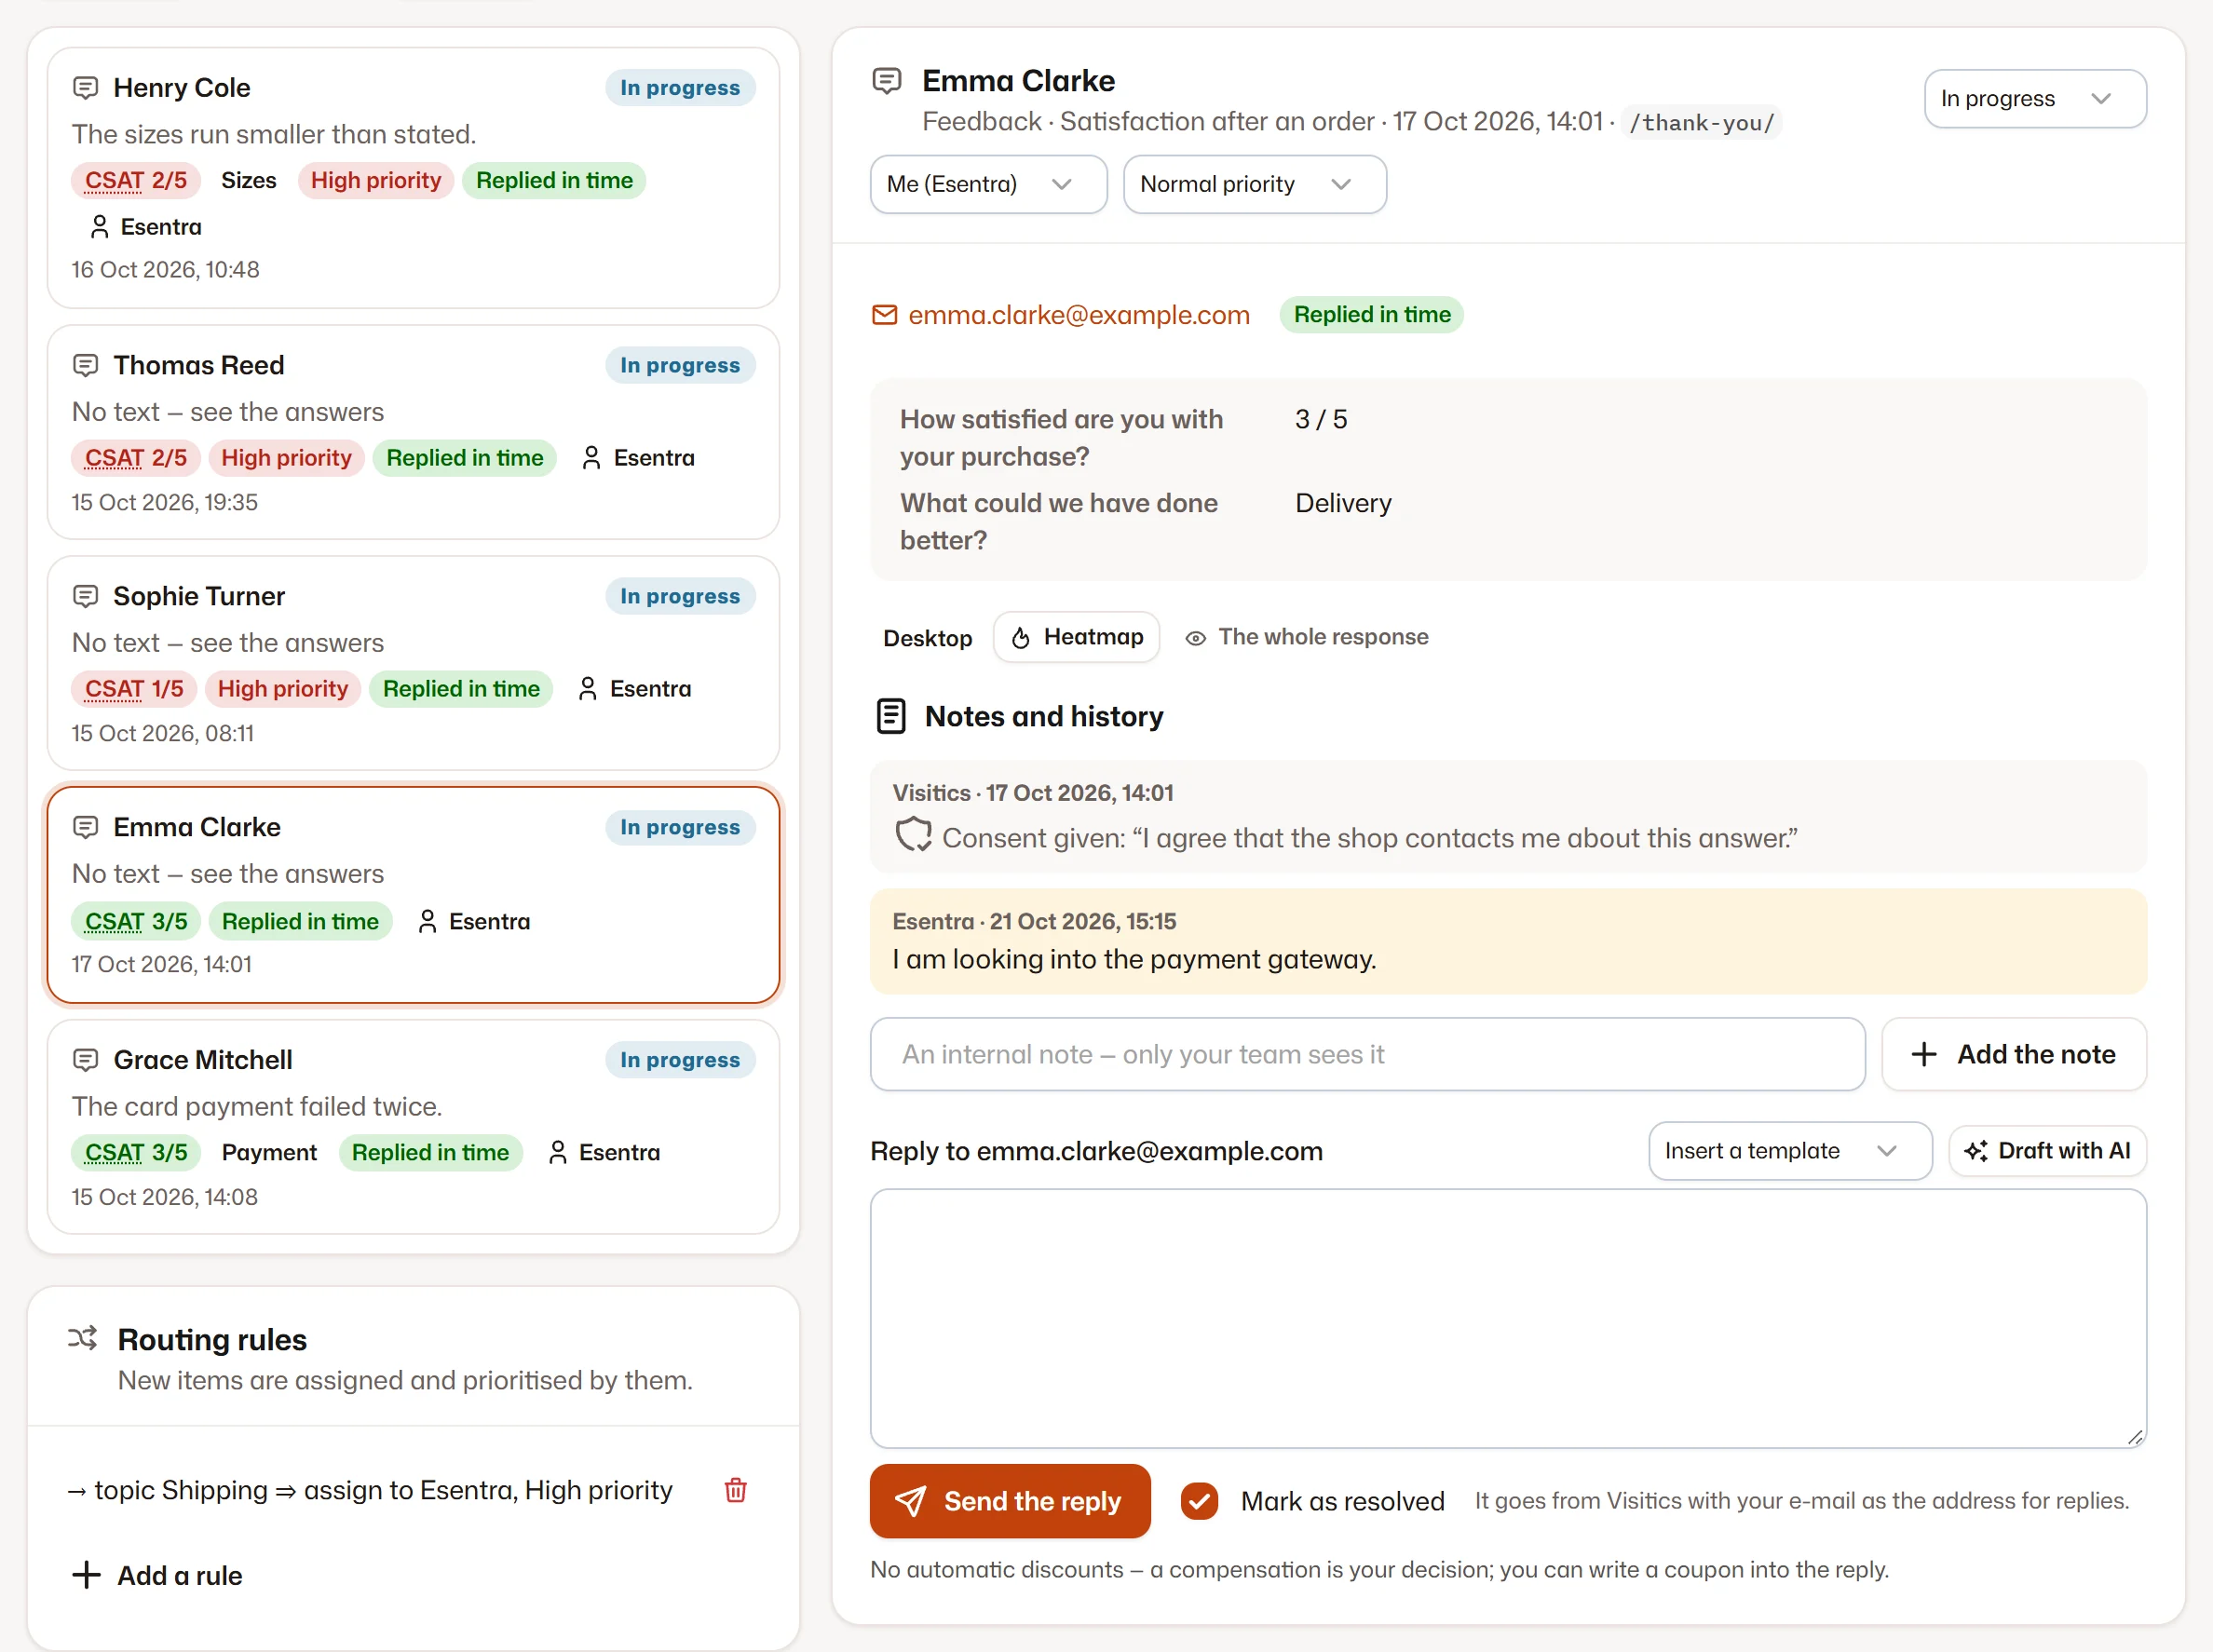The image size is (2213, 1652).
Task: Delete the Shipping routing rule trash icon
Action: click(735, 1490)
